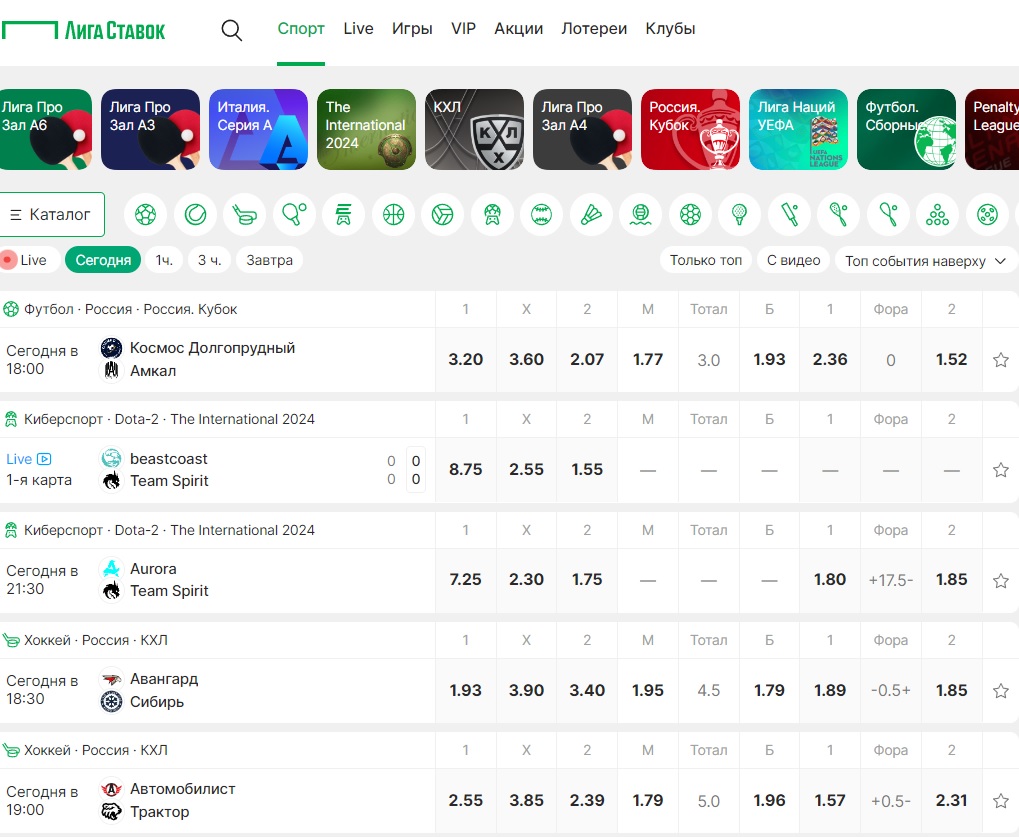Pick the draw odds 3.60 for Космос–Амкал

click(526, 359)
